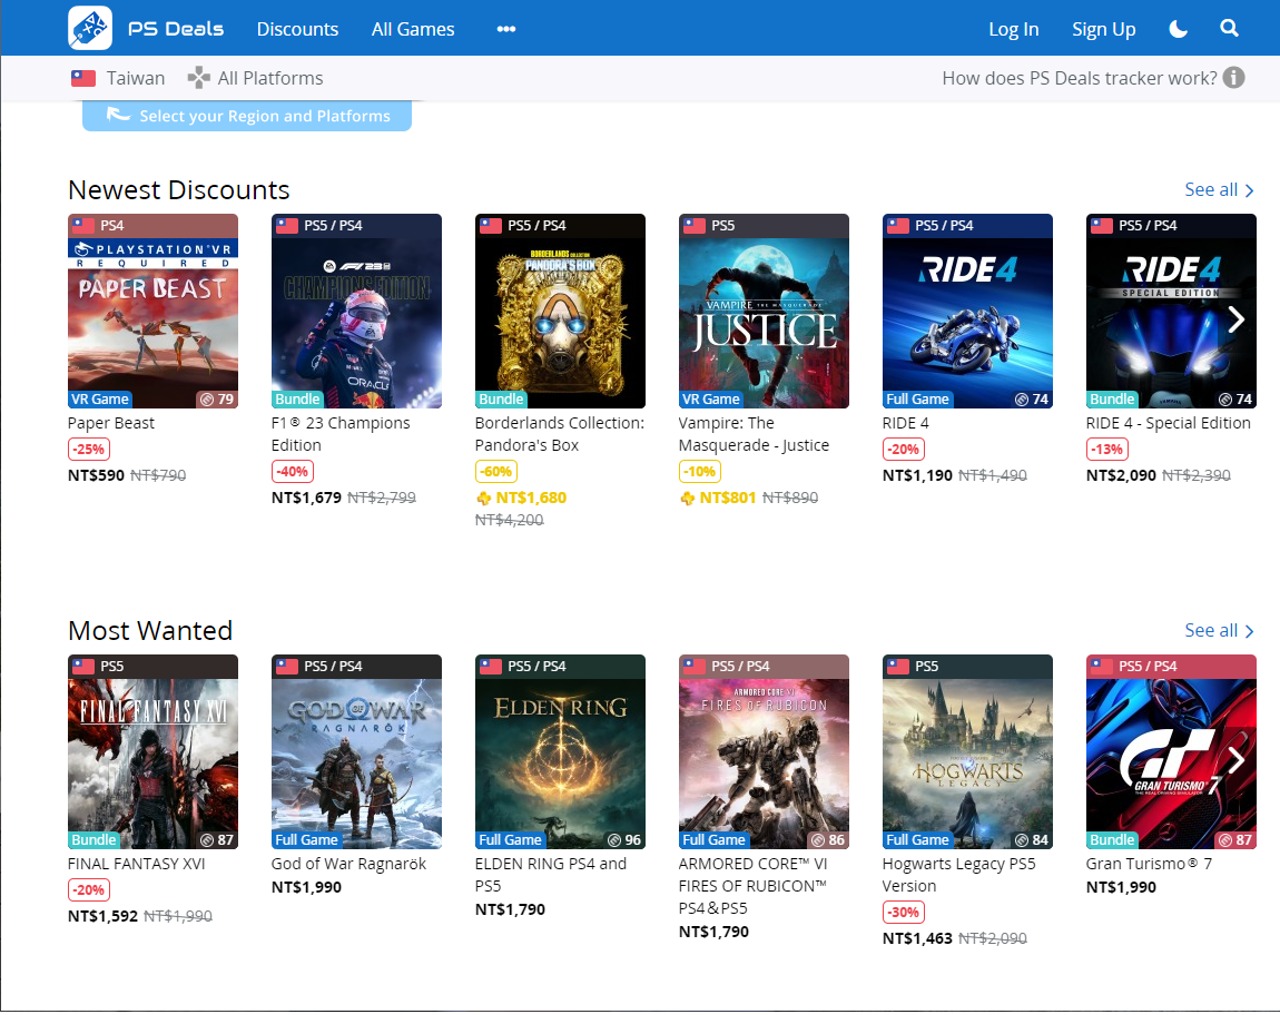Open the ELDEN RING cover thumbnail
Image resolution: width=1280 pixels, height=1015 pixels.
[560, 752]
